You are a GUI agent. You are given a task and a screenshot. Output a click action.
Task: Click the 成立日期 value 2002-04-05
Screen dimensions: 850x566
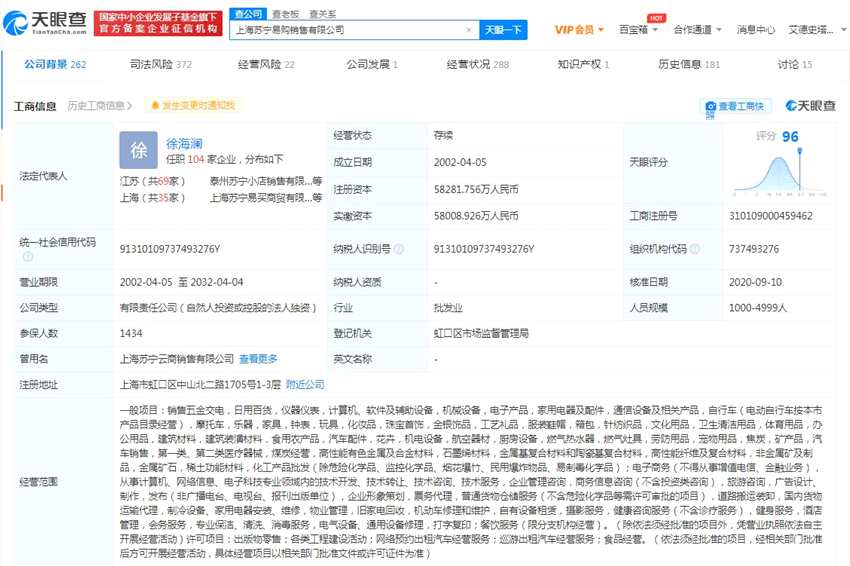click(460, 162)
